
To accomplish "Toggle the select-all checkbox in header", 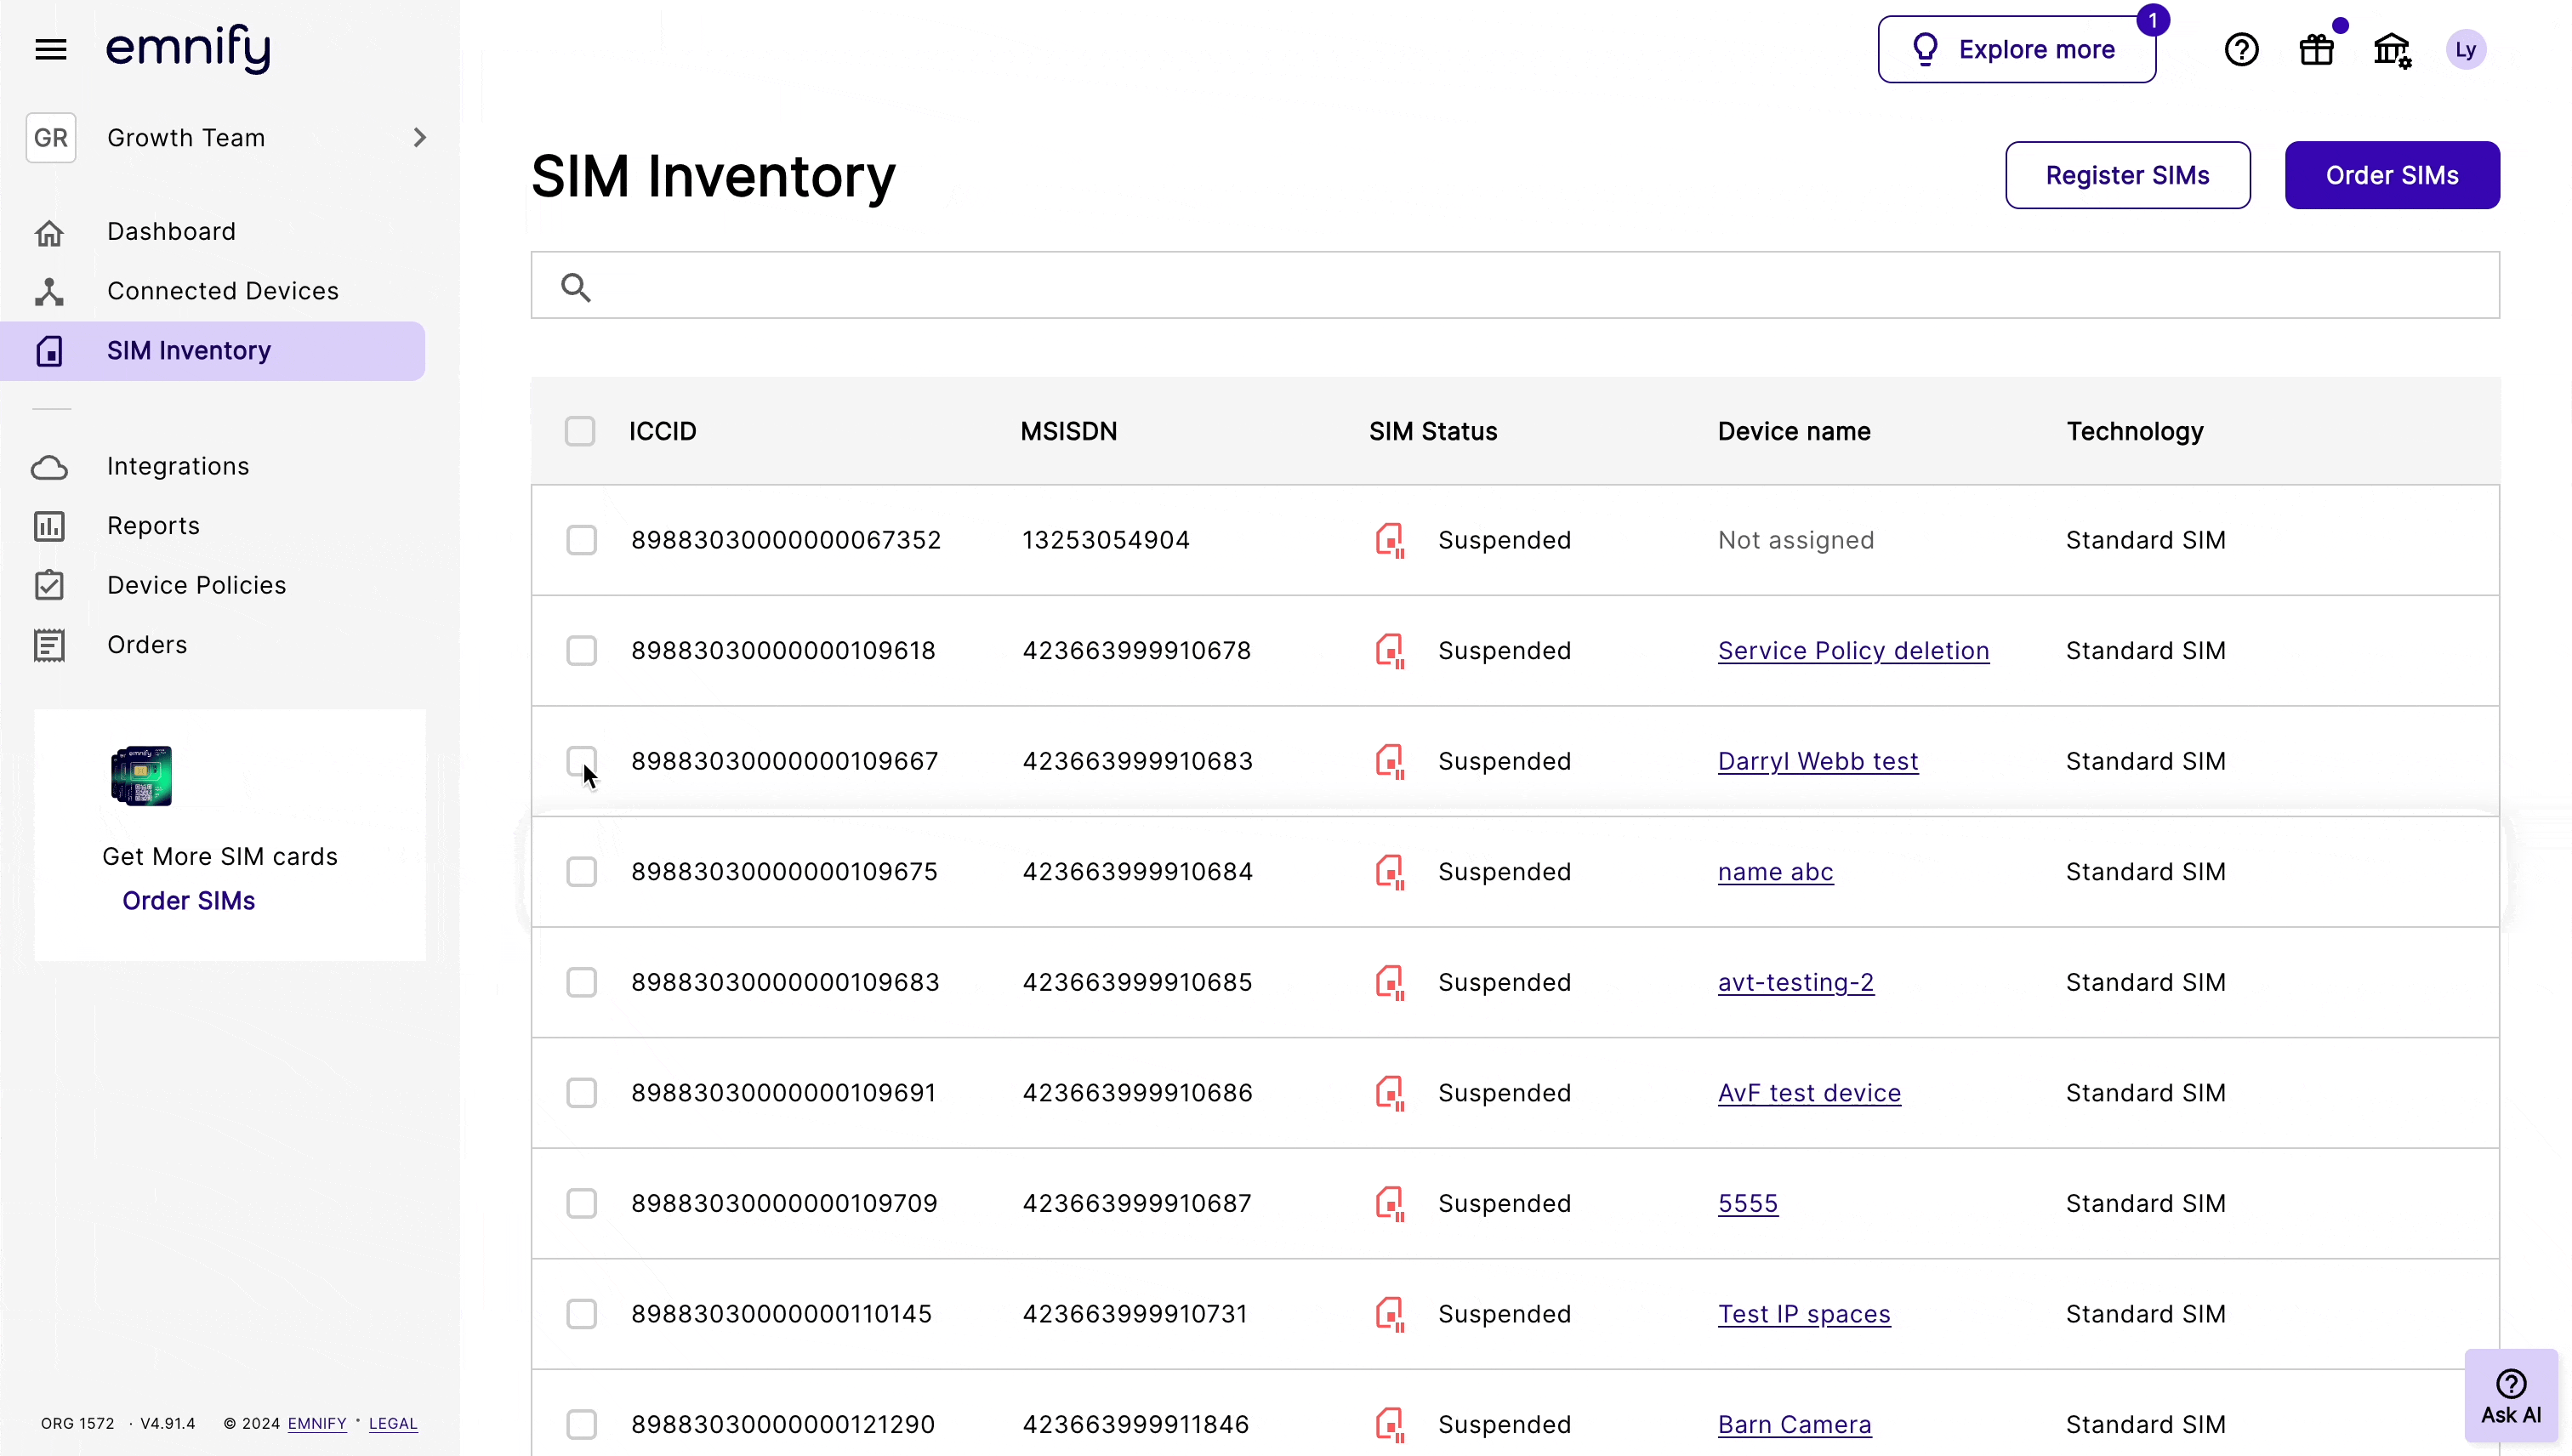I will point(580,431).
